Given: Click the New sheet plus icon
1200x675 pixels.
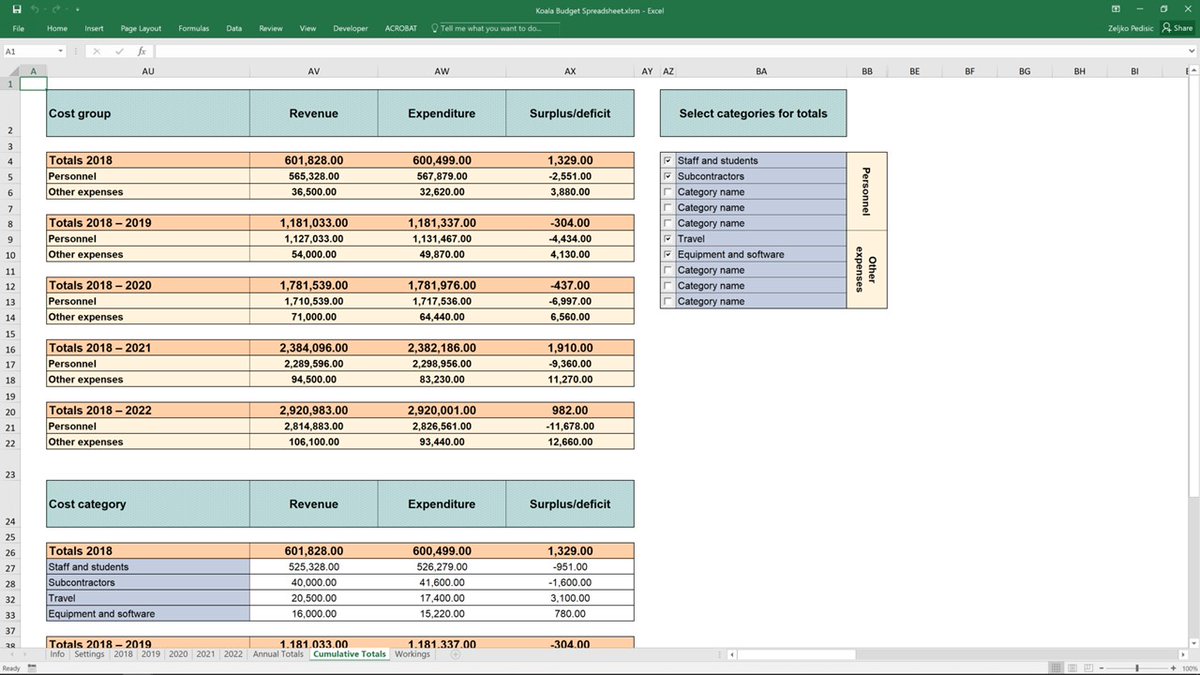Looking at the screenshot, I should coord(455,654).
